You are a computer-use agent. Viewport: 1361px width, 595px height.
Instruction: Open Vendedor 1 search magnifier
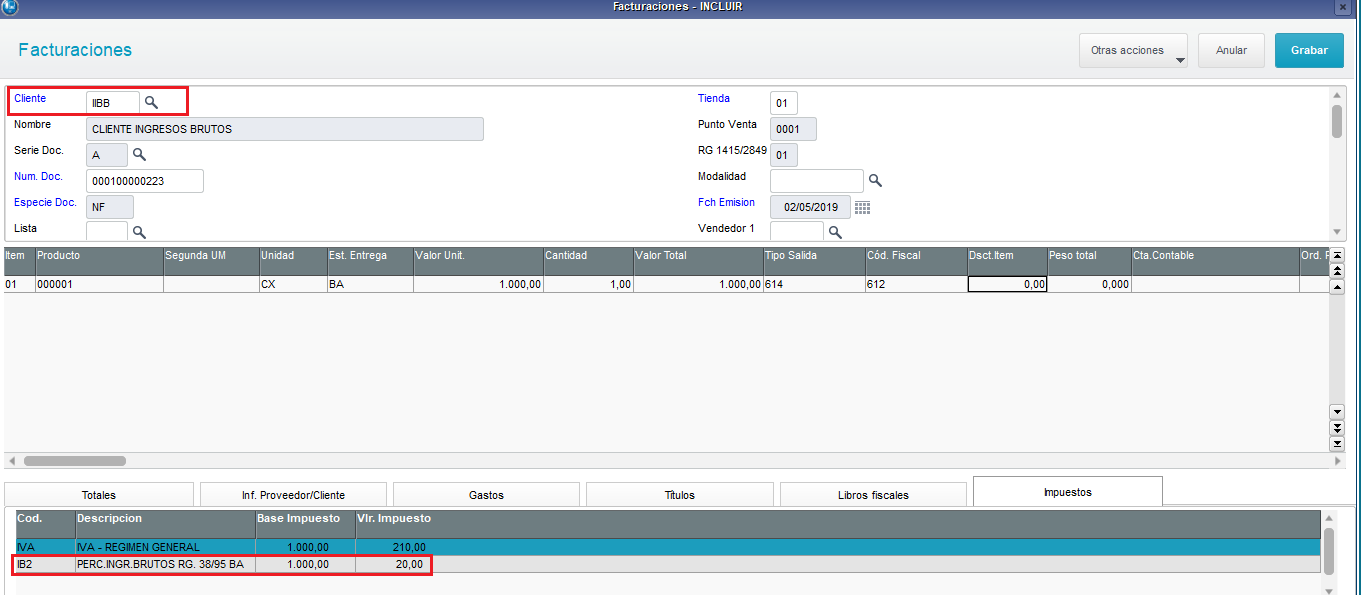[x=835, y=231]
